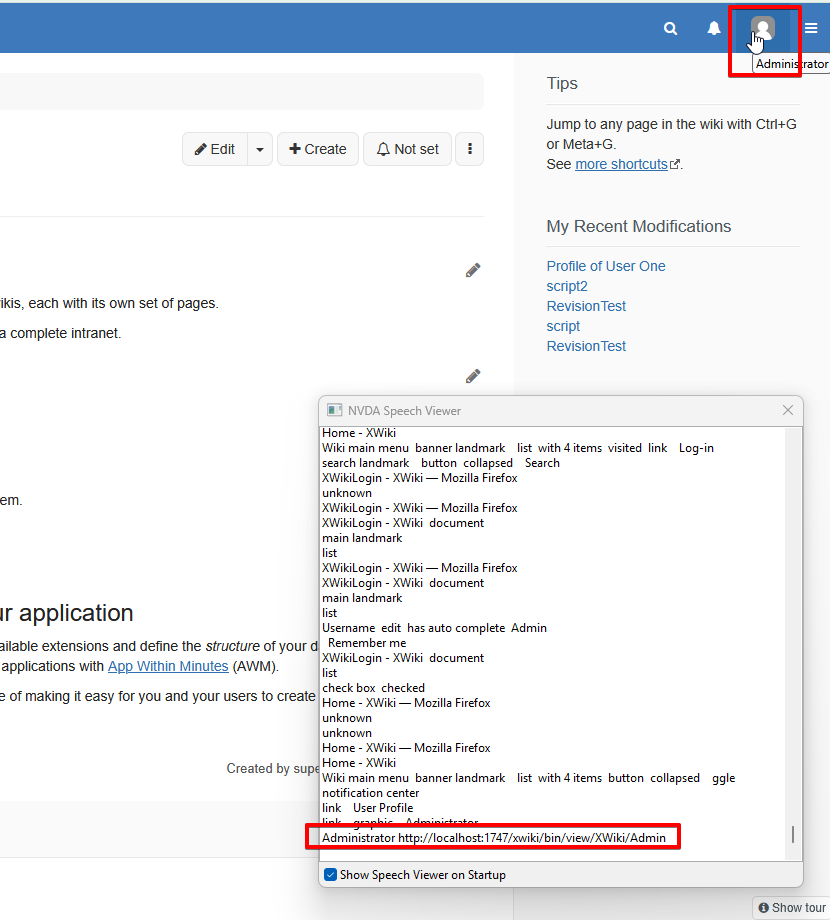The height and width of the screenshot is (920, 830).
Task: Click the first section edit pencil
Action: 473,270
